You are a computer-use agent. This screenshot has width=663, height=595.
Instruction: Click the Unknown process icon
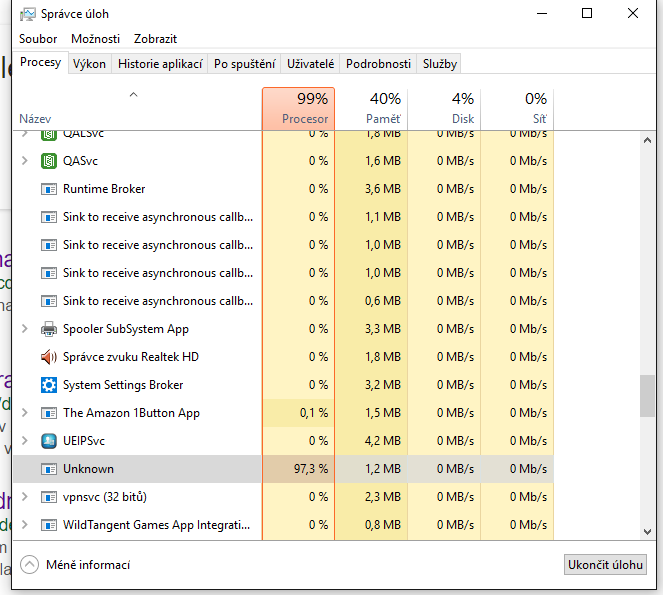pyautogui.click(x=48, y=469)
